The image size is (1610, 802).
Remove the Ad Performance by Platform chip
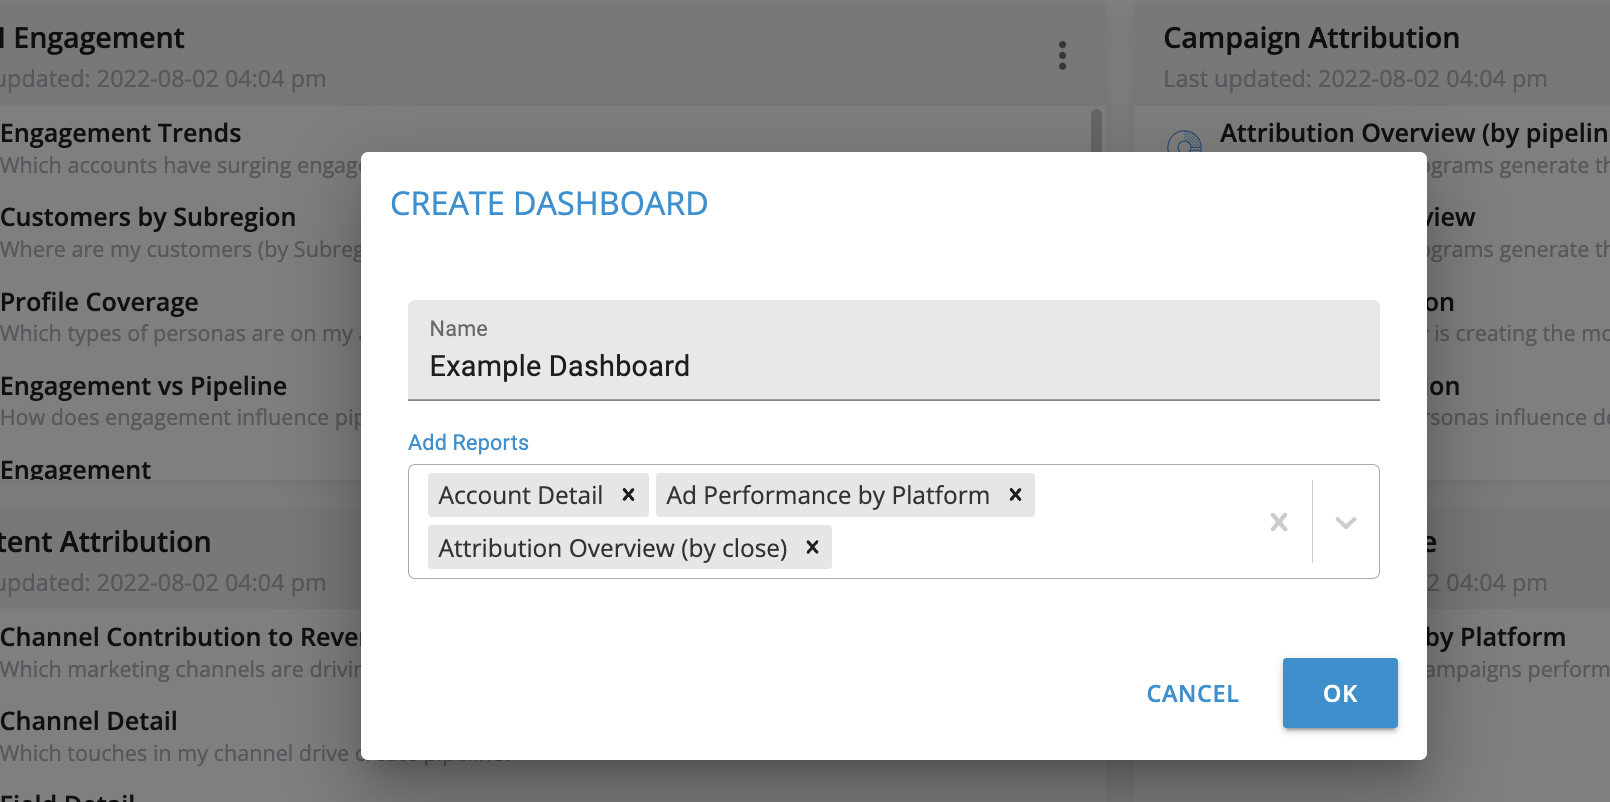pos(1015,495)
